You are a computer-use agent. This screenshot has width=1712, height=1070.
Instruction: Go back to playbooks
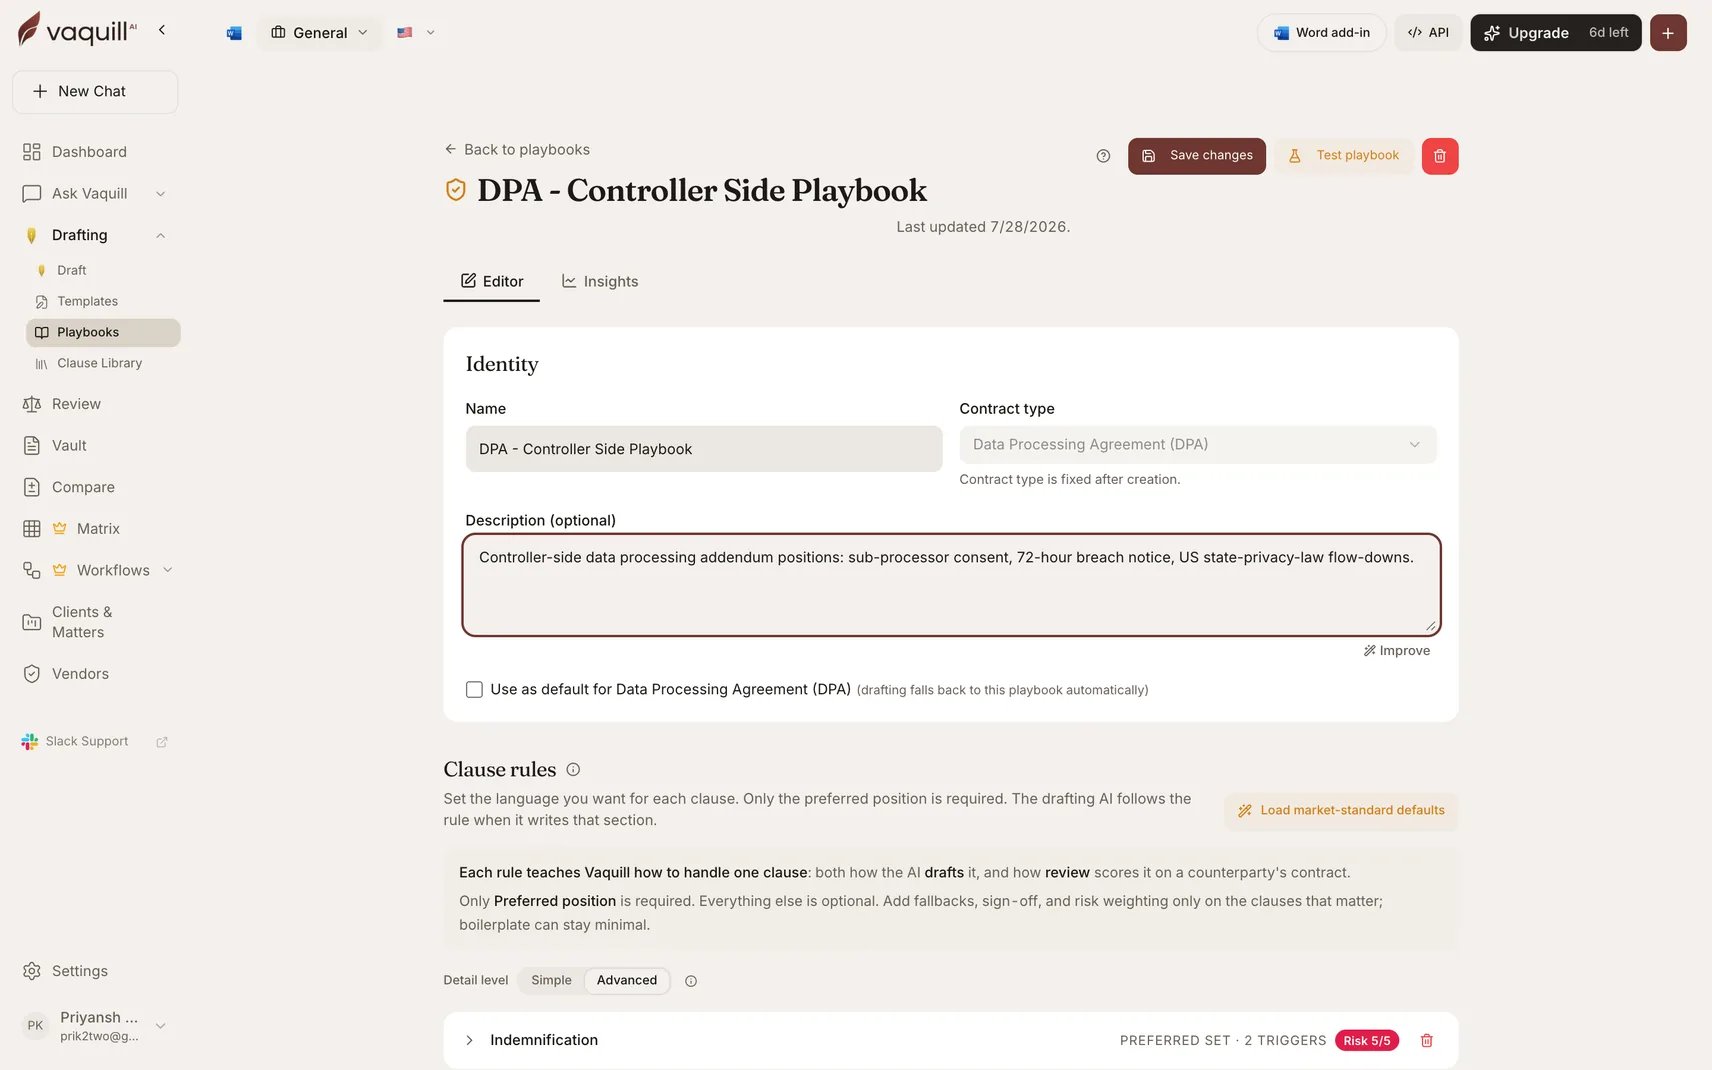(517, 149)
